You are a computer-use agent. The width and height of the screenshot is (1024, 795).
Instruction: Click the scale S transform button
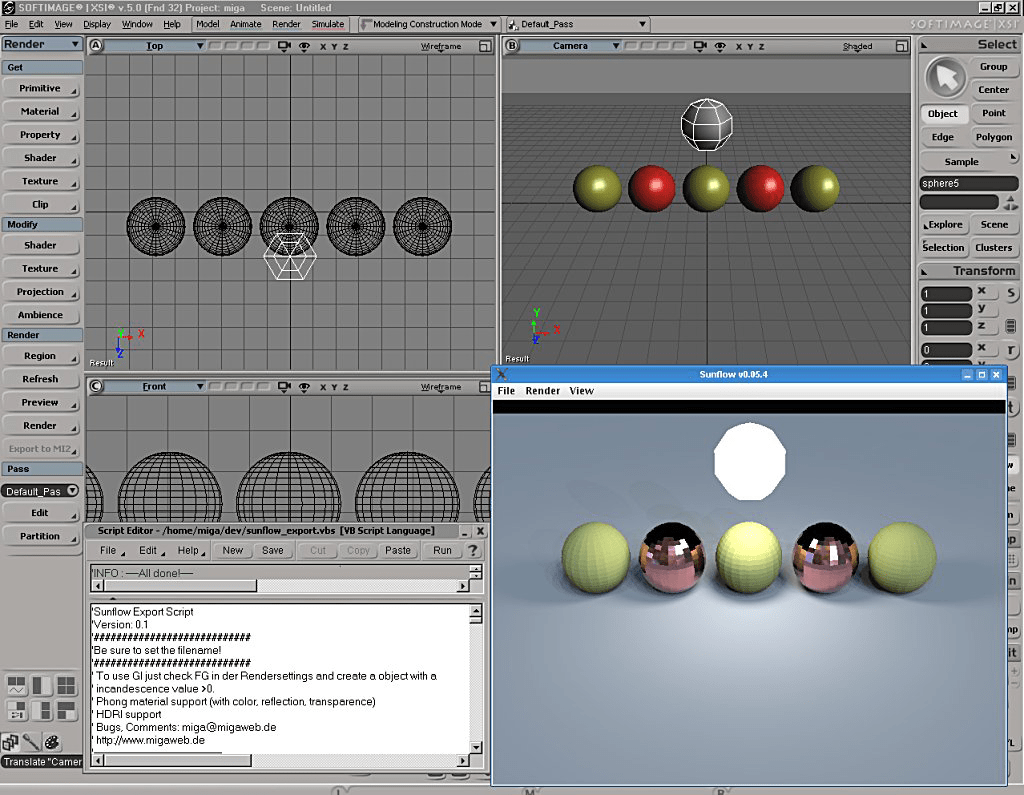(1011, 293)
